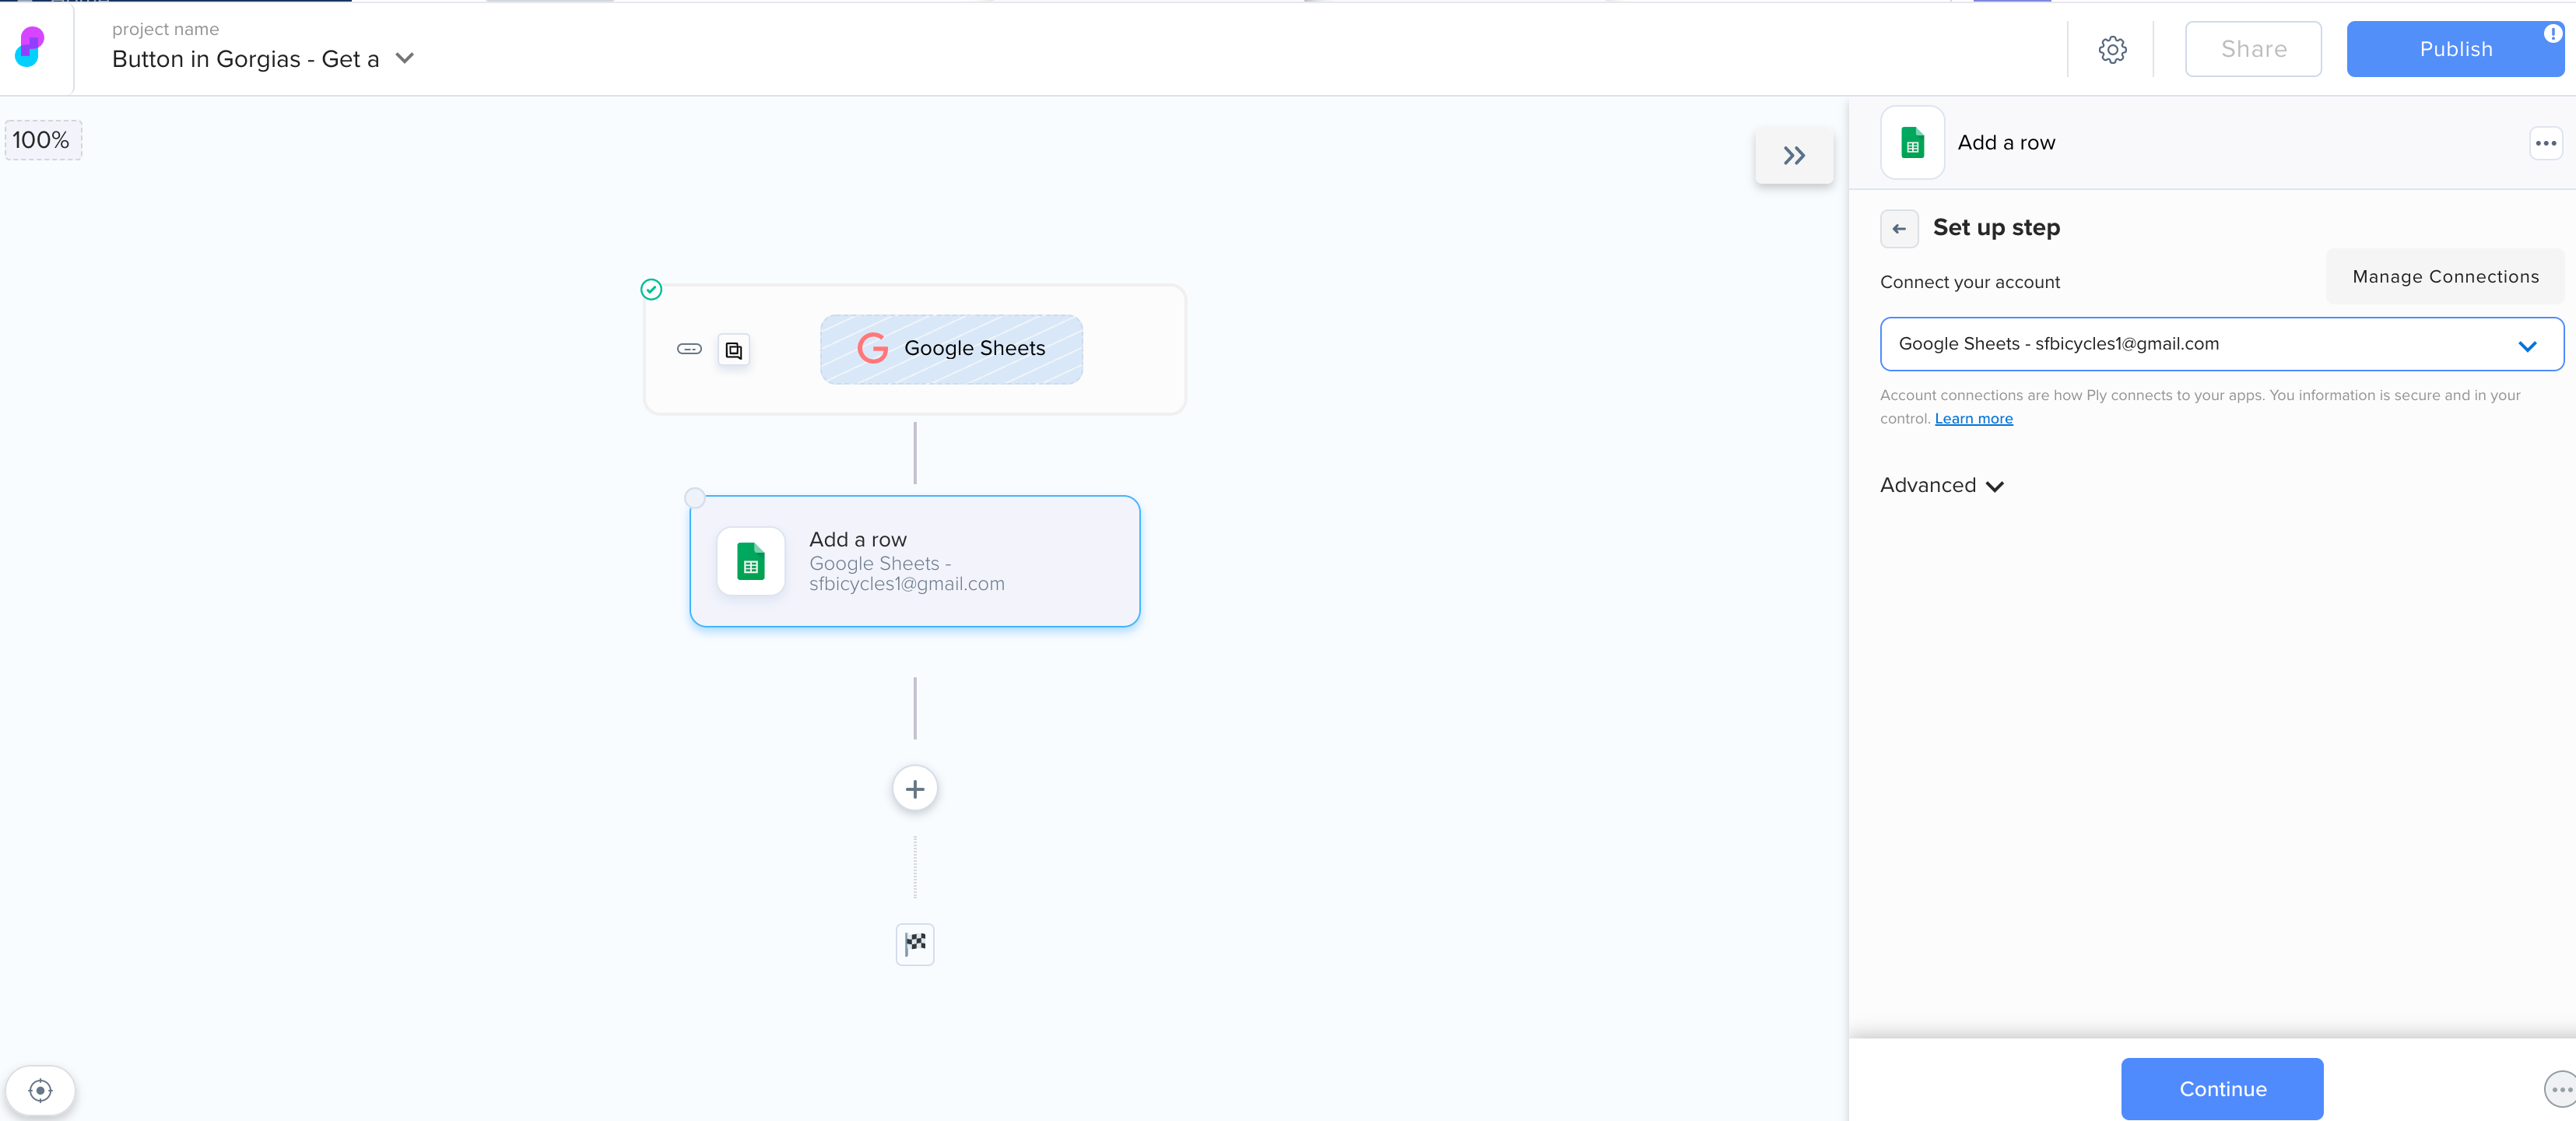Click the plus icon to add step
Viewport: 2576px width, 1121px height.
pos(914,789)
